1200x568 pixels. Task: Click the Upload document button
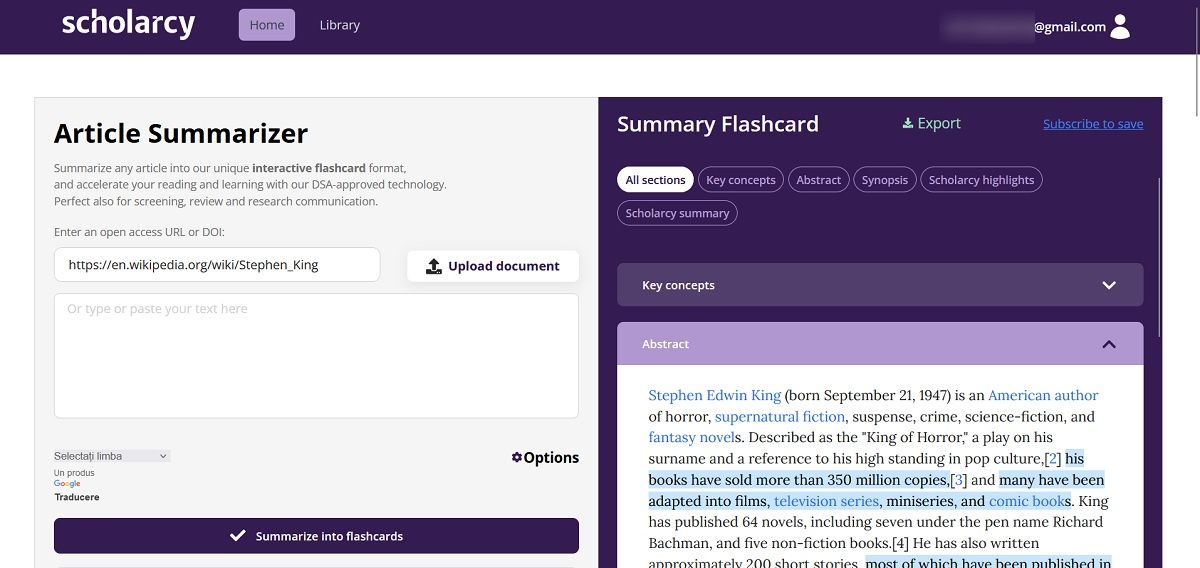(493, 266)
